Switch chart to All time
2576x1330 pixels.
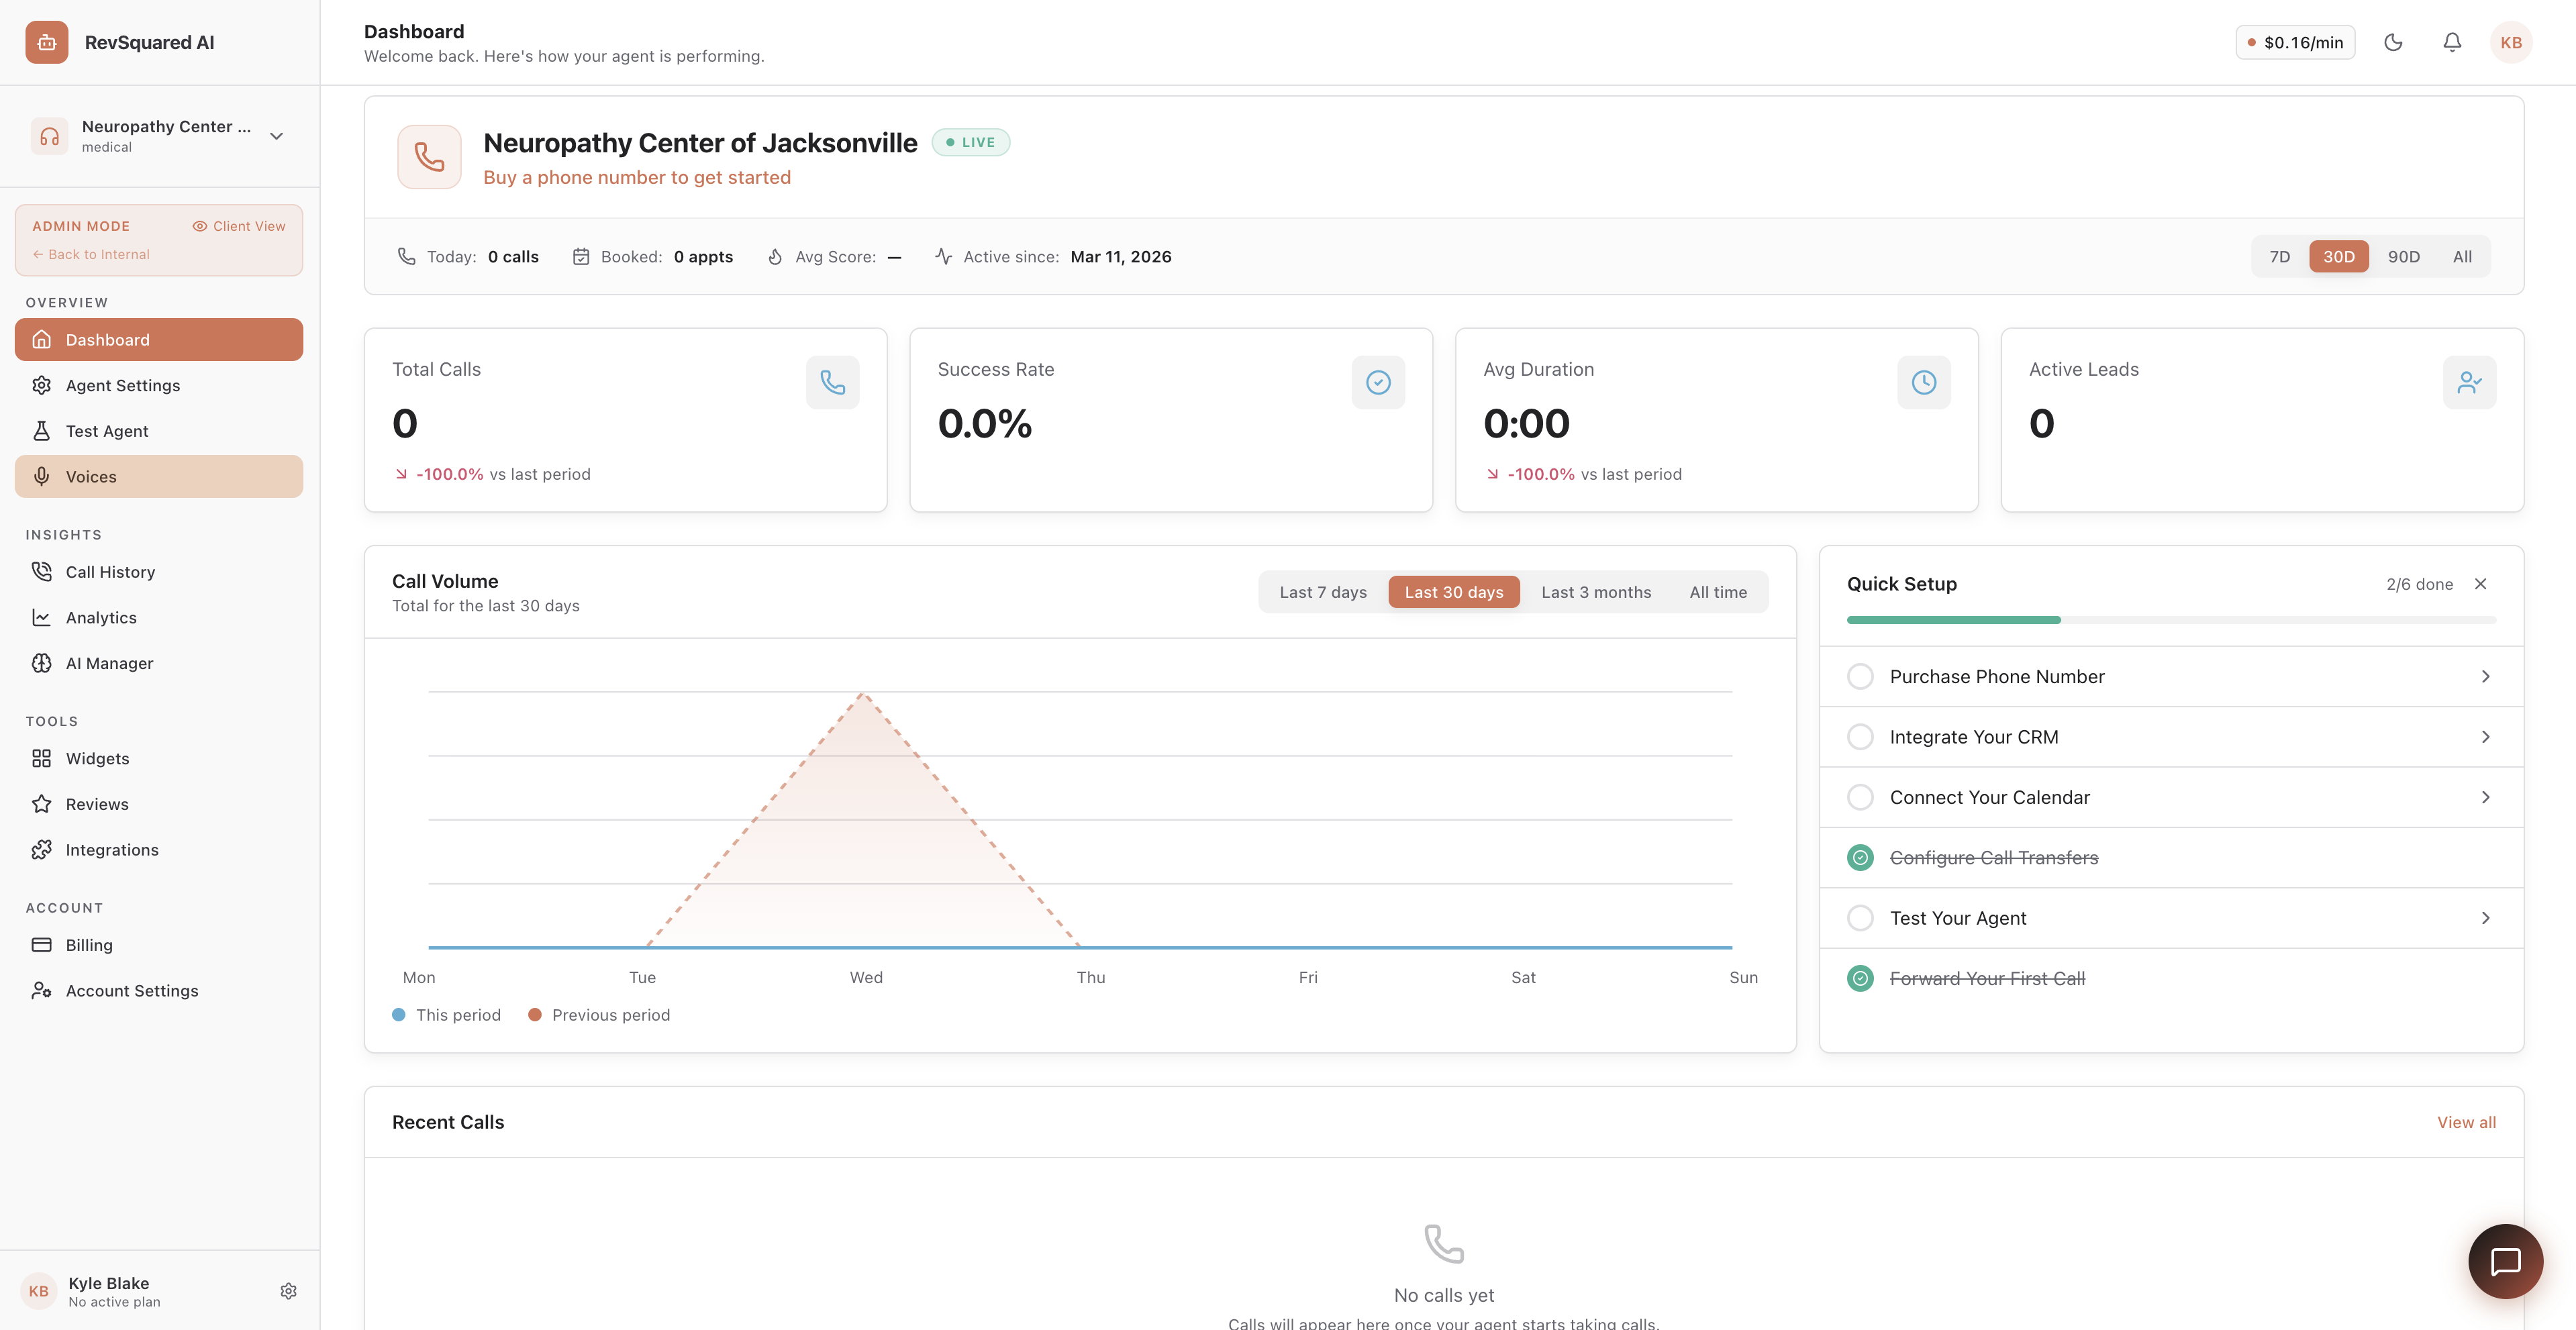point(1718,592)
